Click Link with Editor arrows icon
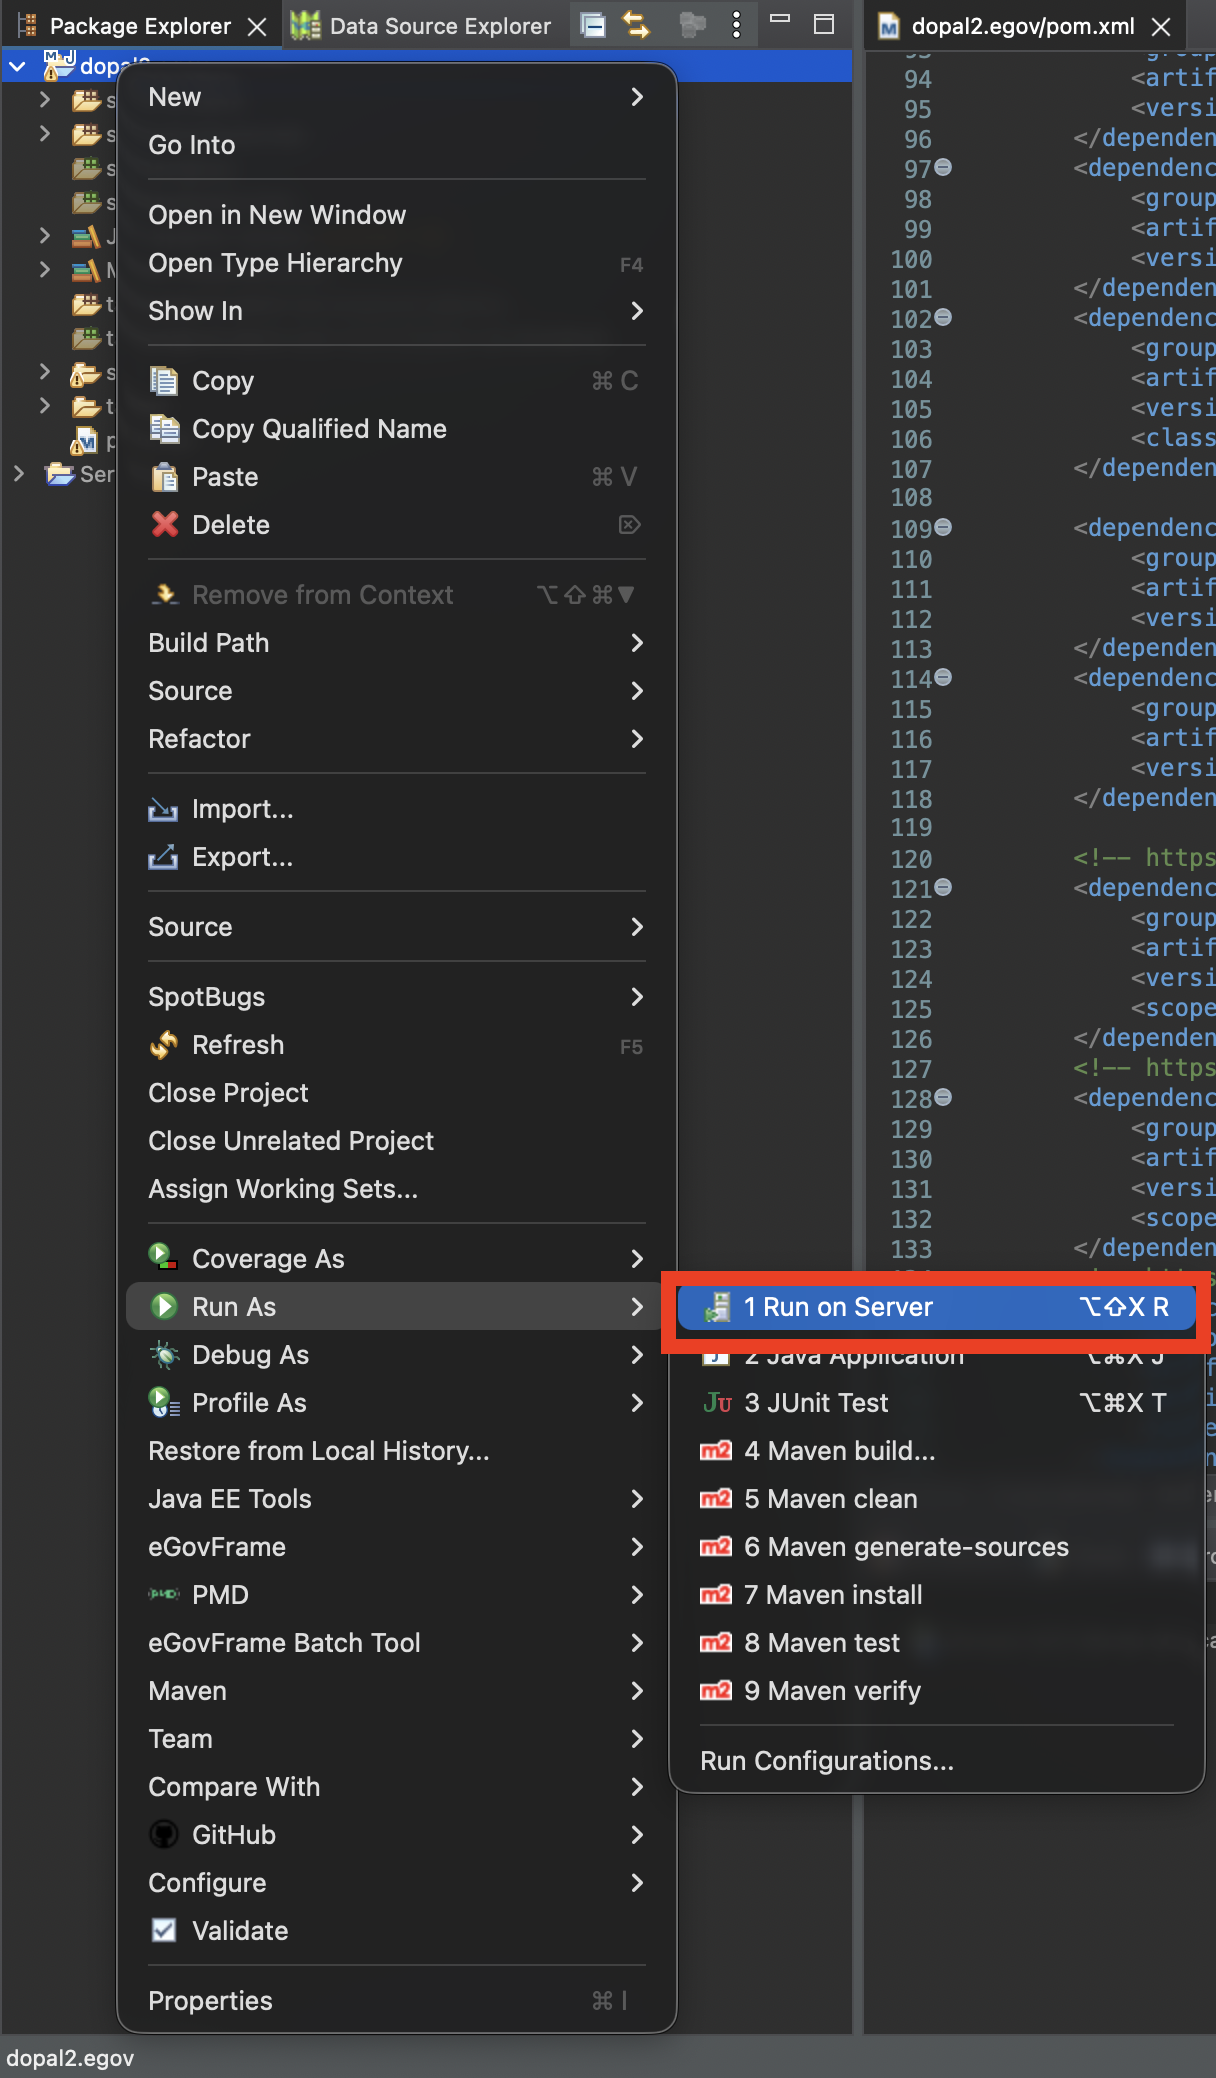This screenshot has width=1216, height=2078. [x=636, y=25]
